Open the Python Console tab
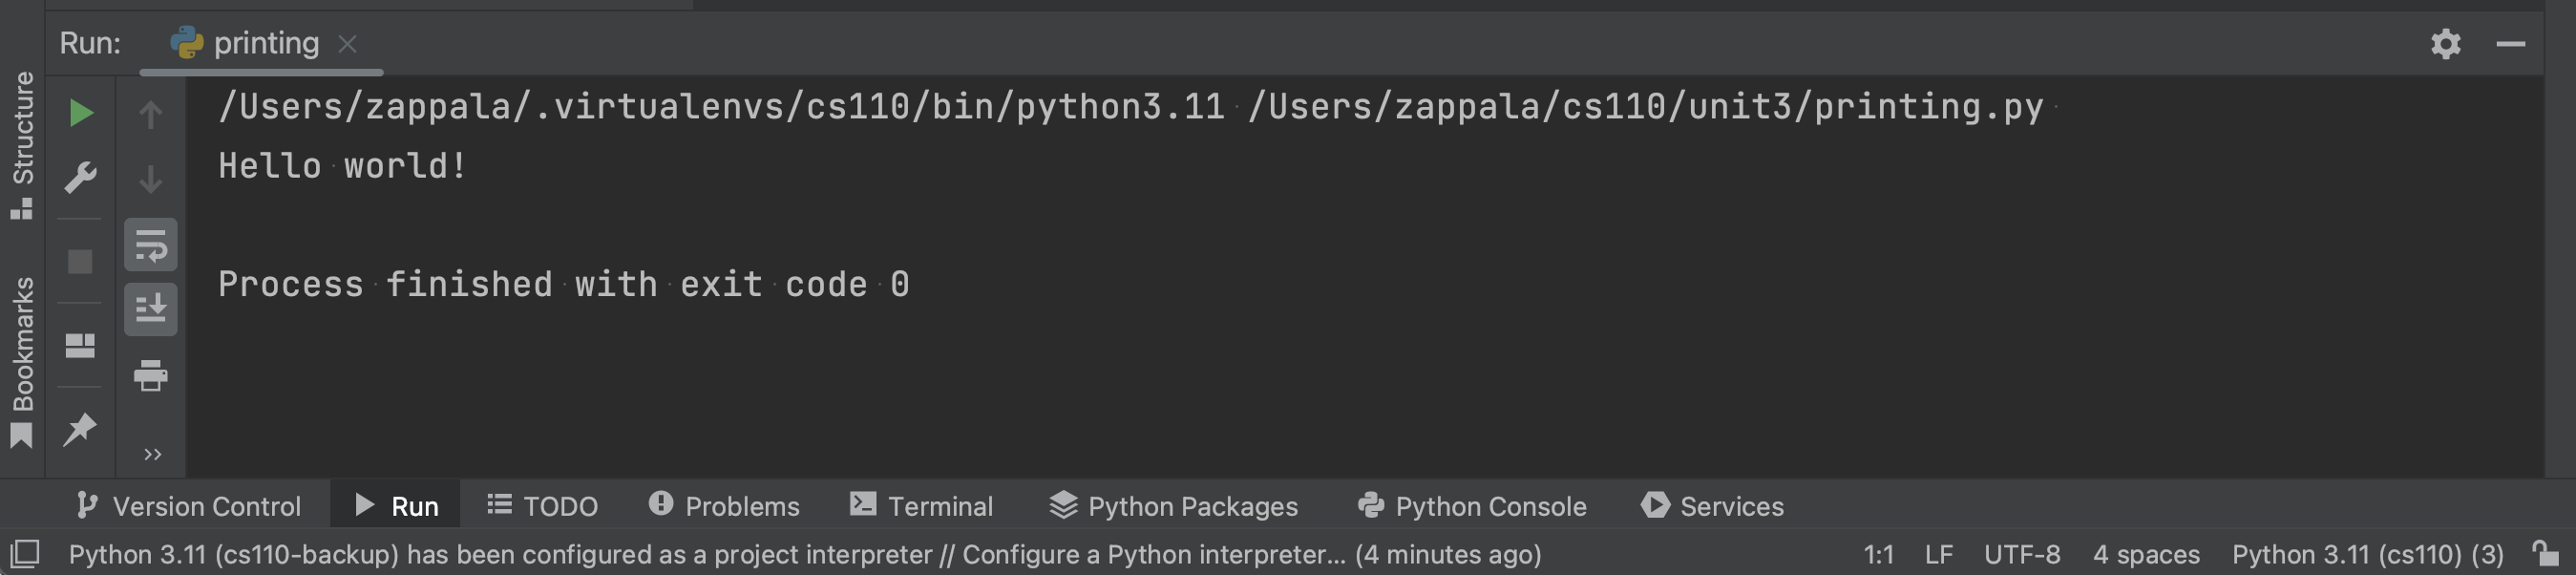 point(1472,507)
